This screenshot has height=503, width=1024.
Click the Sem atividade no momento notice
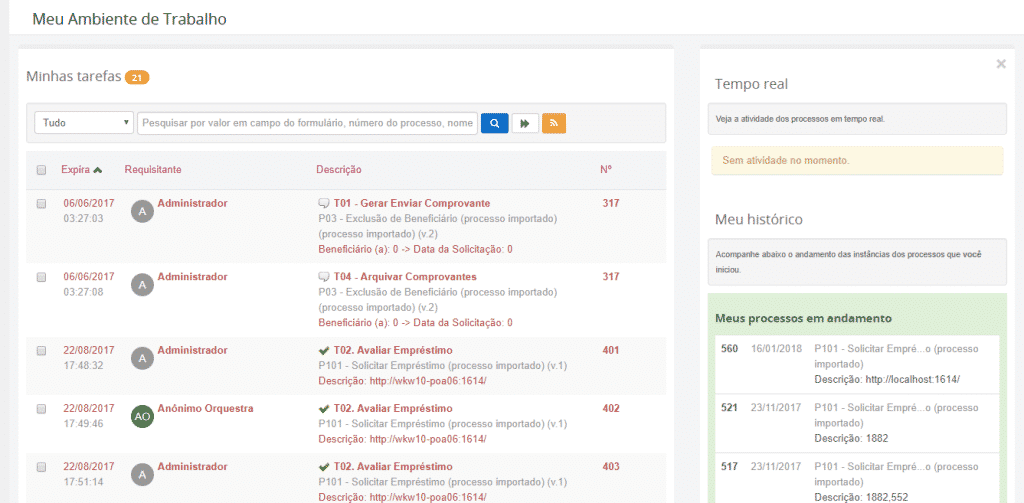(x=857, y=160)
